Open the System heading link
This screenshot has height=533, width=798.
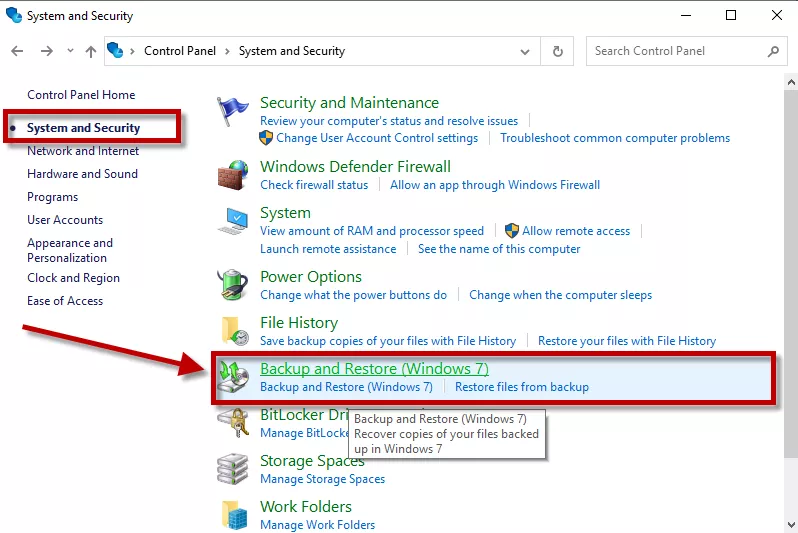(285, 213)
